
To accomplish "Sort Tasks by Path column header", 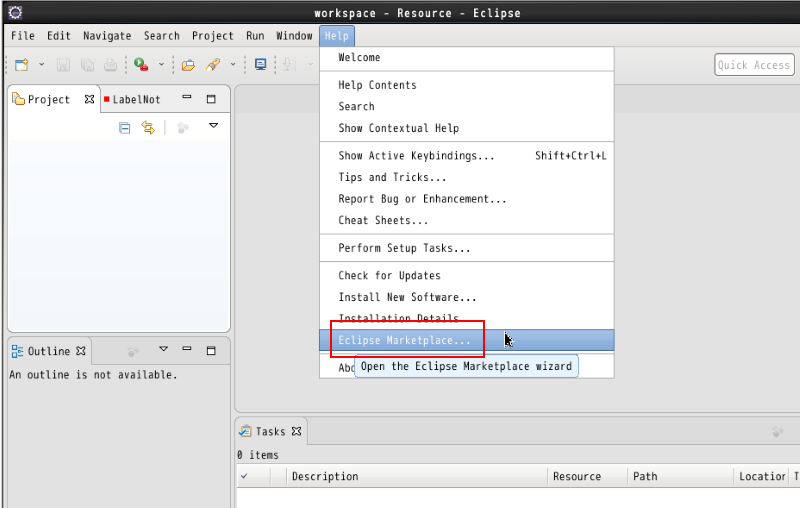I will (x=680, y=476).
